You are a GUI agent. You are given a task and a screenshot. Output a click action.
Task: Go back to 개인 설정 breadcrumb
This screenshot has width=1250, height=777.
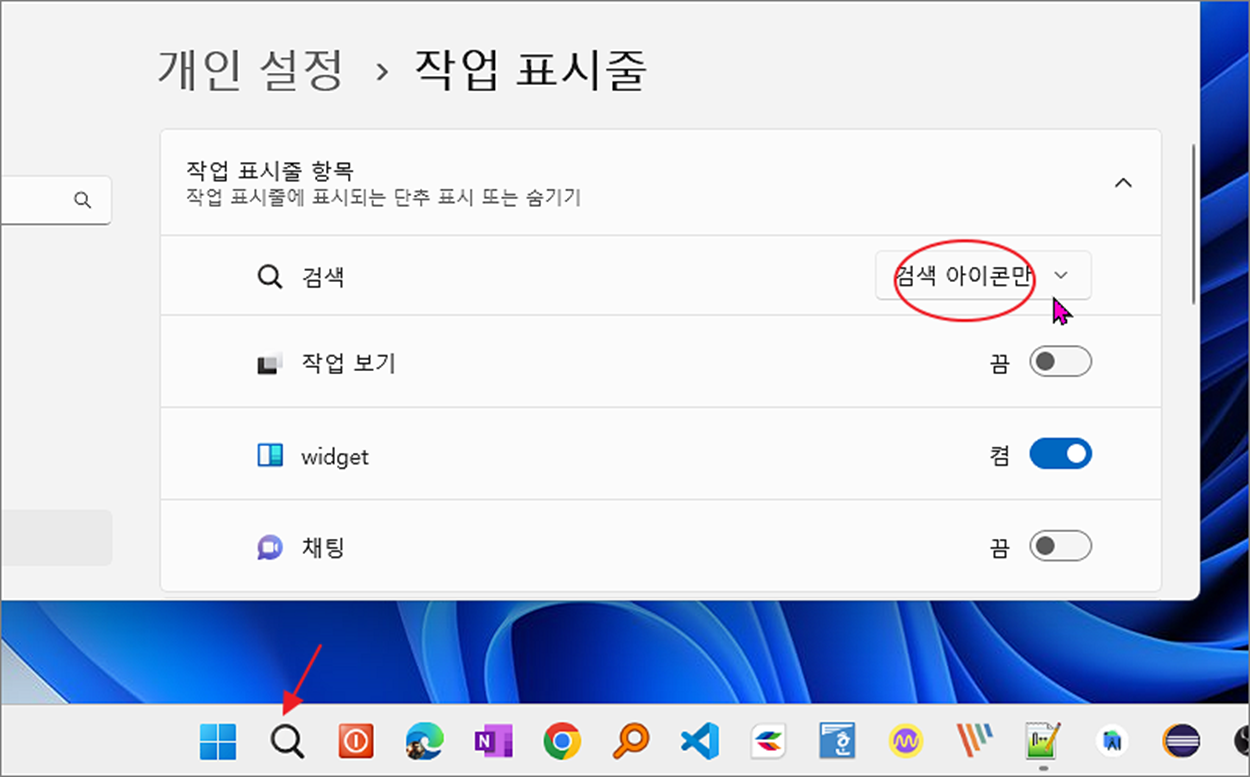tap(250, 70)
